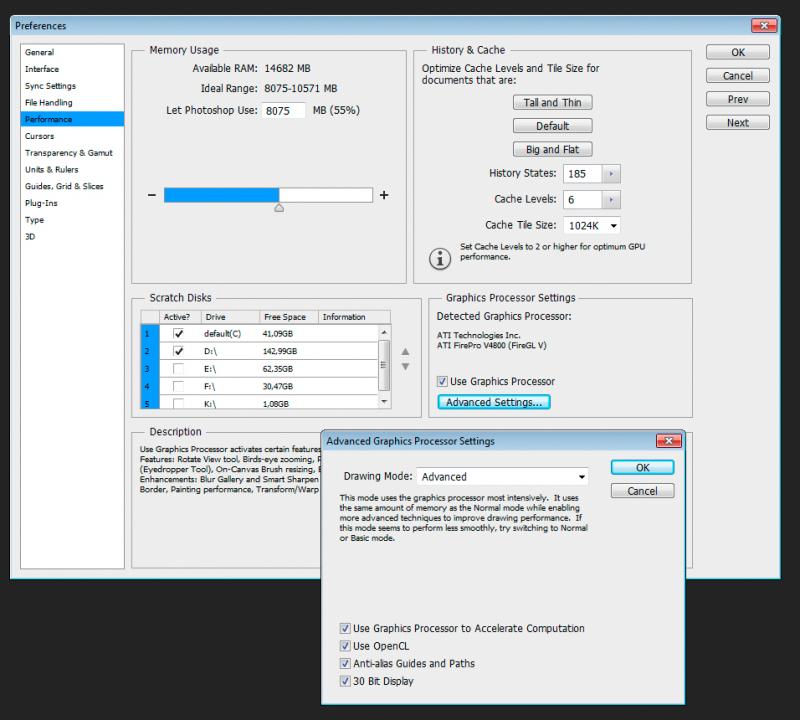Screen dimensions: 800x720
Task: Uncheck Use Graphics Processor to Accelerate Computation
Action: tap(345, 628)
